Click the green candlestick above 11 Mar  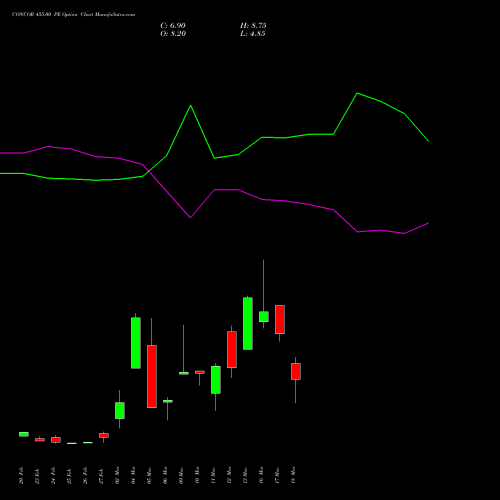pyautogui.click(x=216, y=380)
